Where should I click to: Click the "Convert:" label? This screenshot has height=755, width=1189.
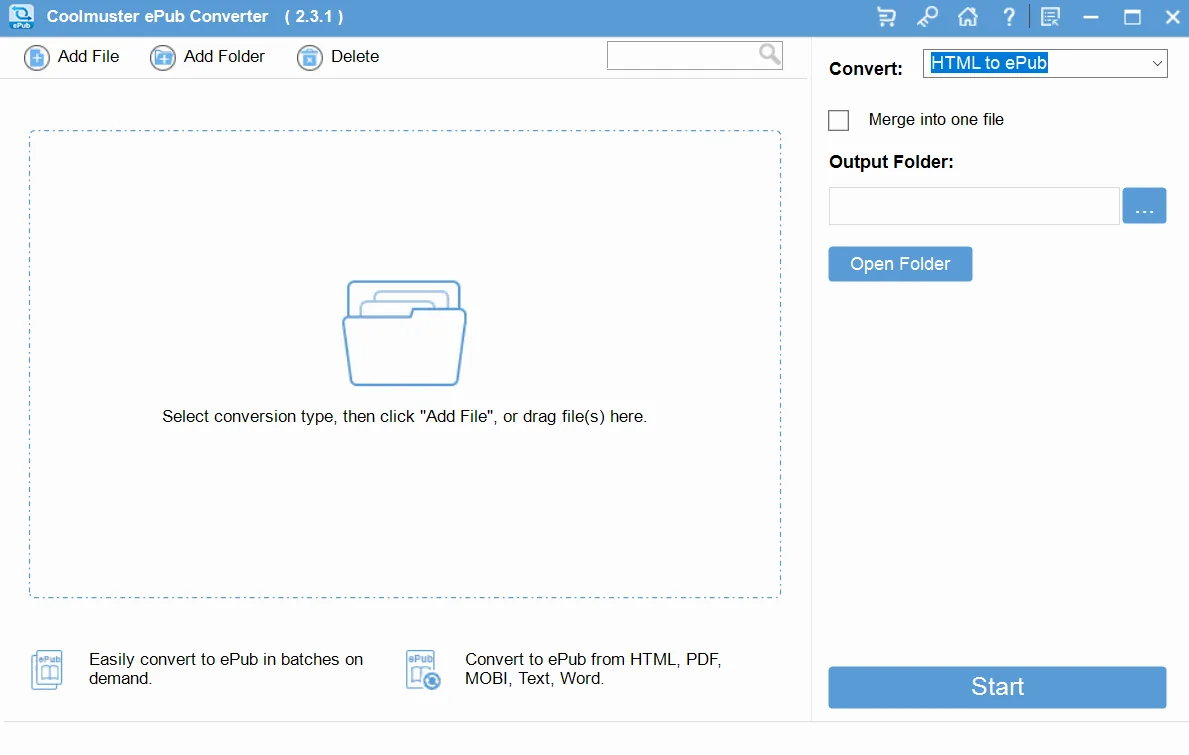point(866,69)
